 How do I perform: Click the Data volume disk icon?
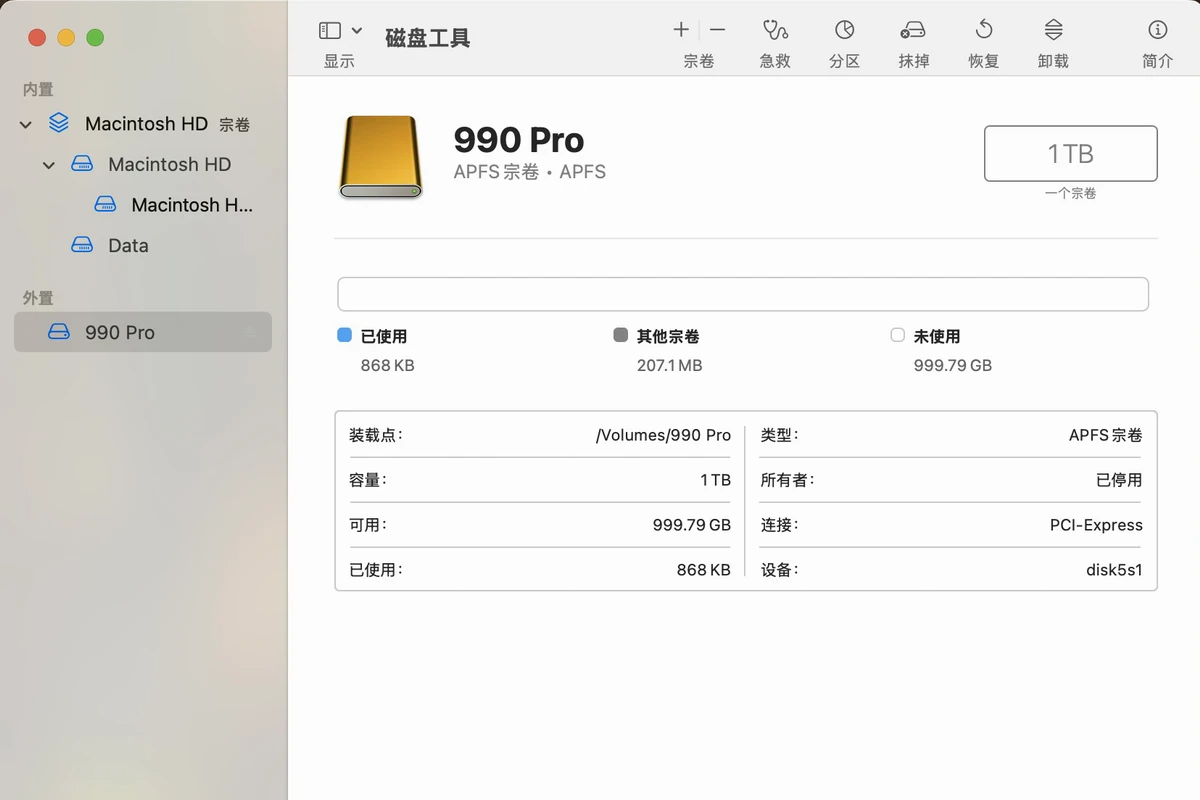(82, 246)
